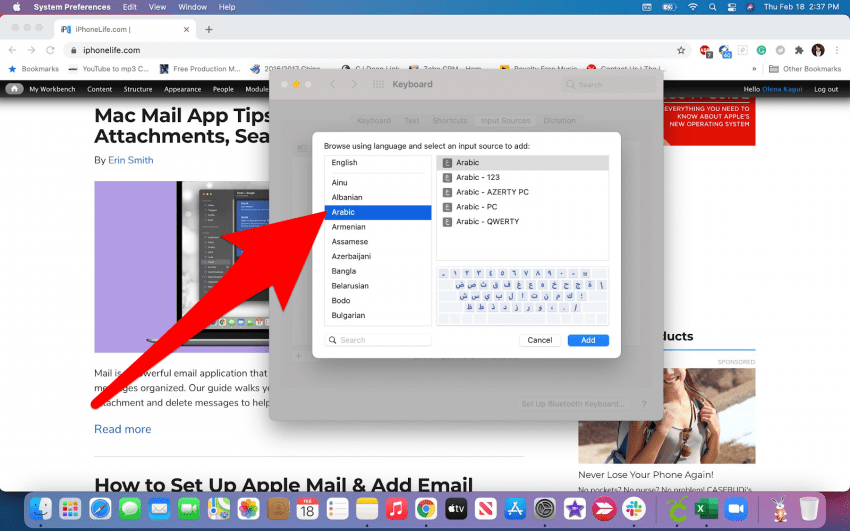Launch FaceTime from the Dock
The width and height of the screenshot is (850, 531).
[189, 509]
